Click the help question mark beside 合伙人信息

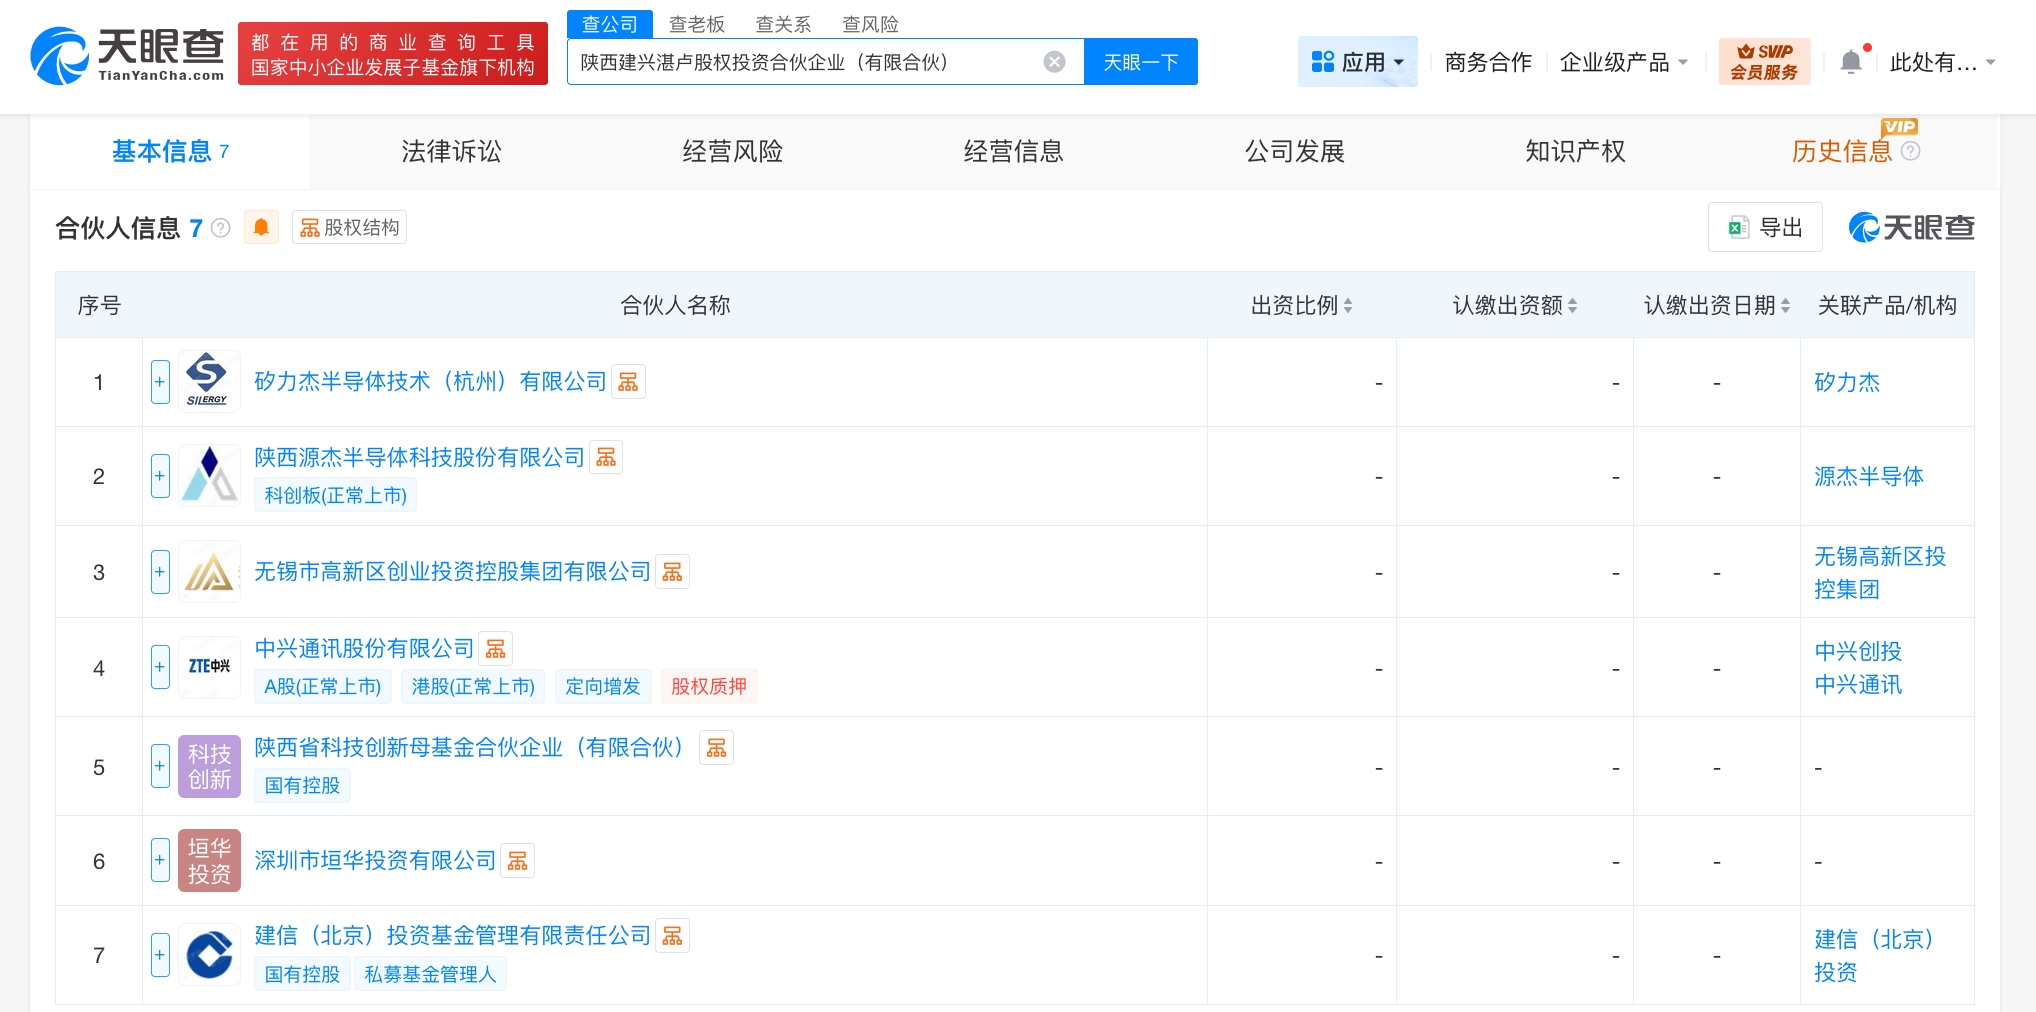(221, 228)
